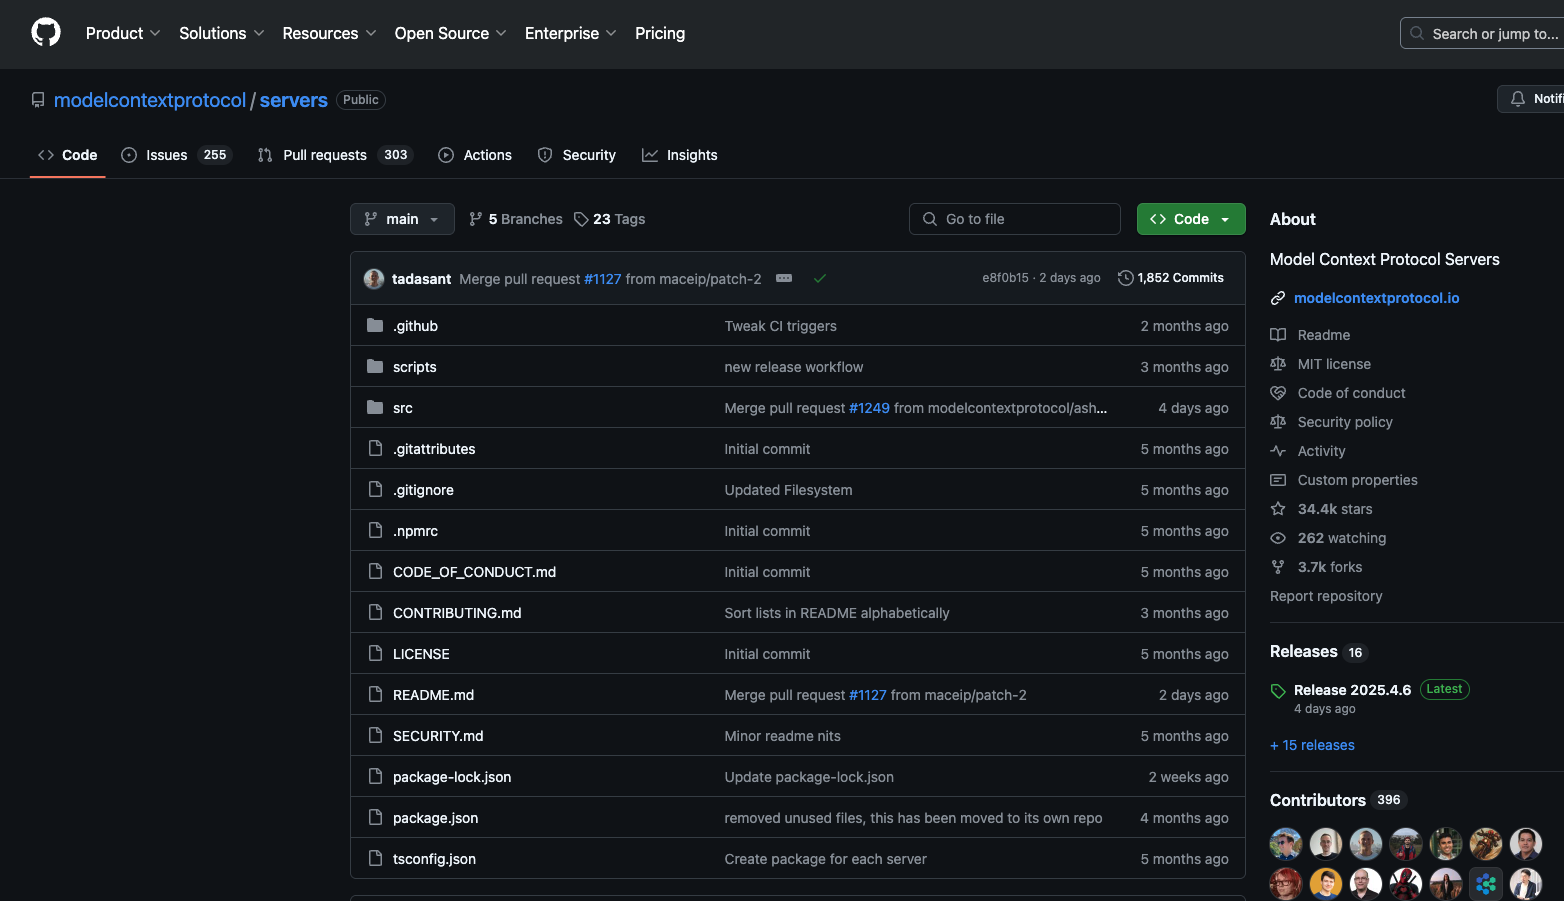Click the commit history clock icon
The height and width of the screenshot is (901, 1564).
[1125, 278]
